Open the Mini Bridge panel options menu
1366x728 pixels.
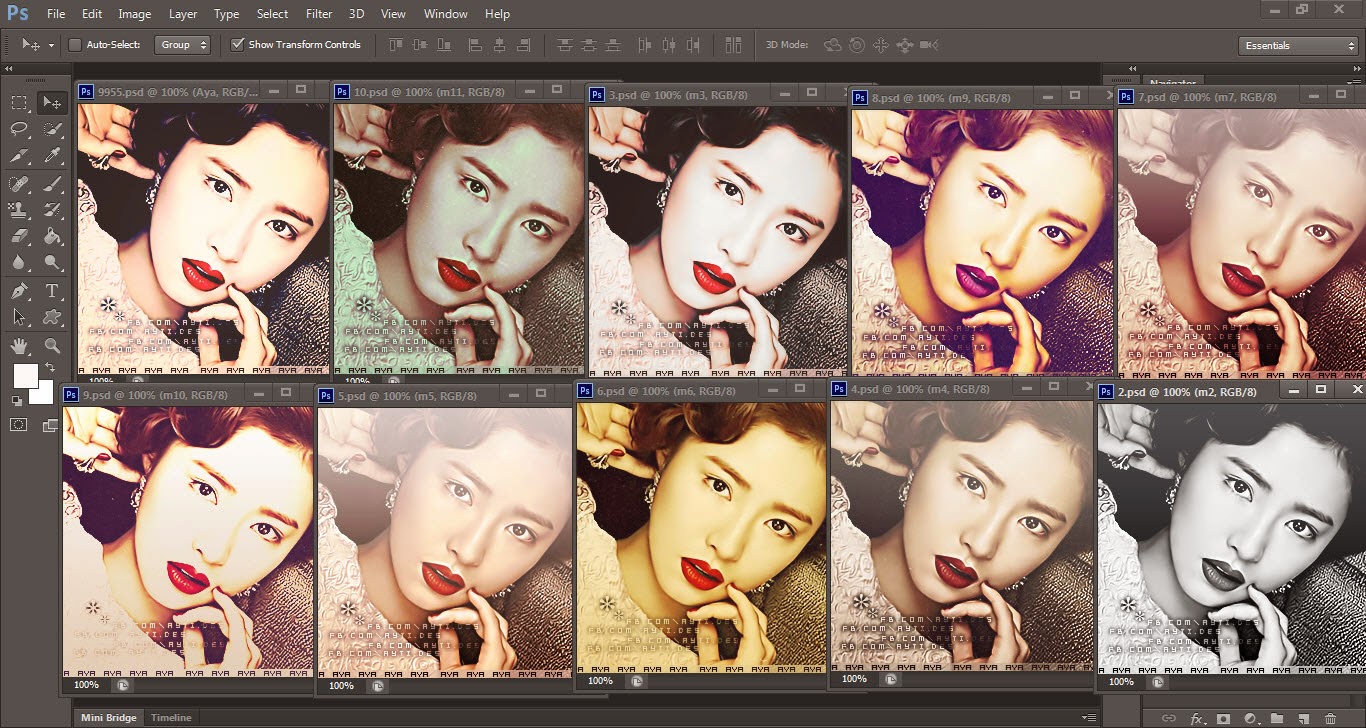coord(1090,717)
